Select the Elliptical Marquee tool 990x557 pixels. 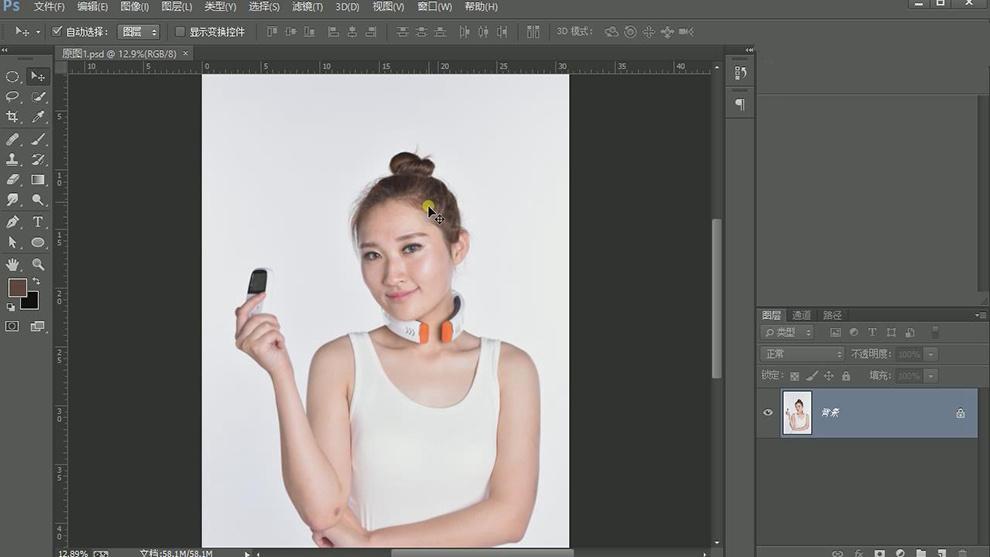(x=12, y=76)
